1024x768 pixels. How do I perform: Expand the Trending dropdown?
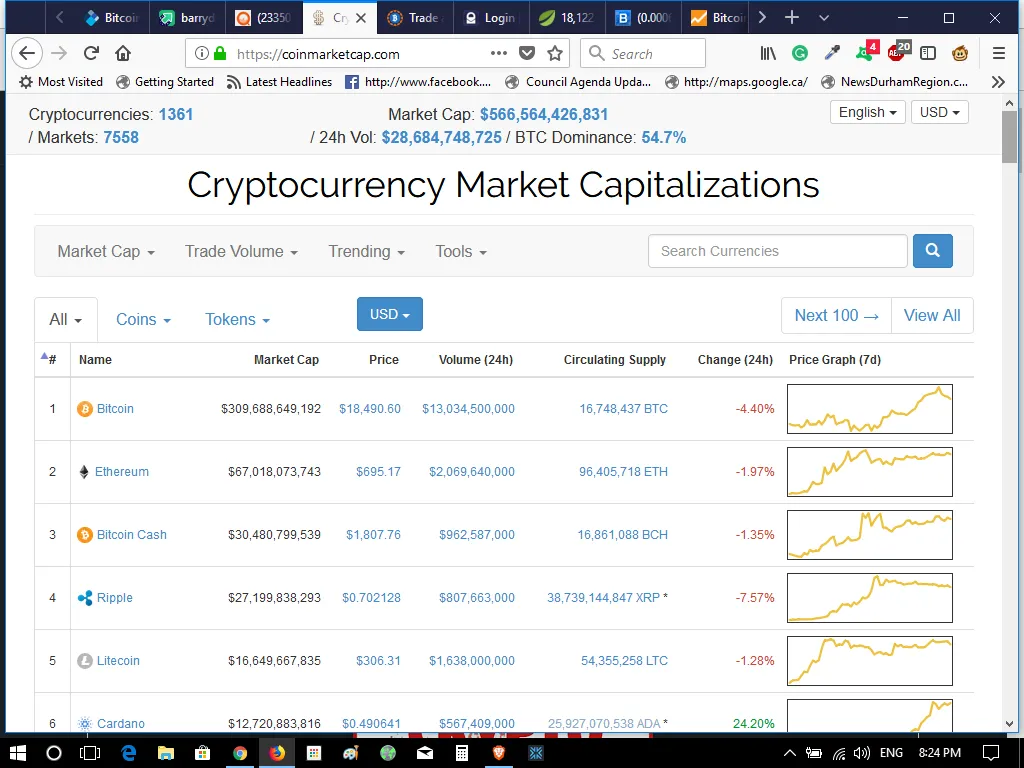(366, 251)
